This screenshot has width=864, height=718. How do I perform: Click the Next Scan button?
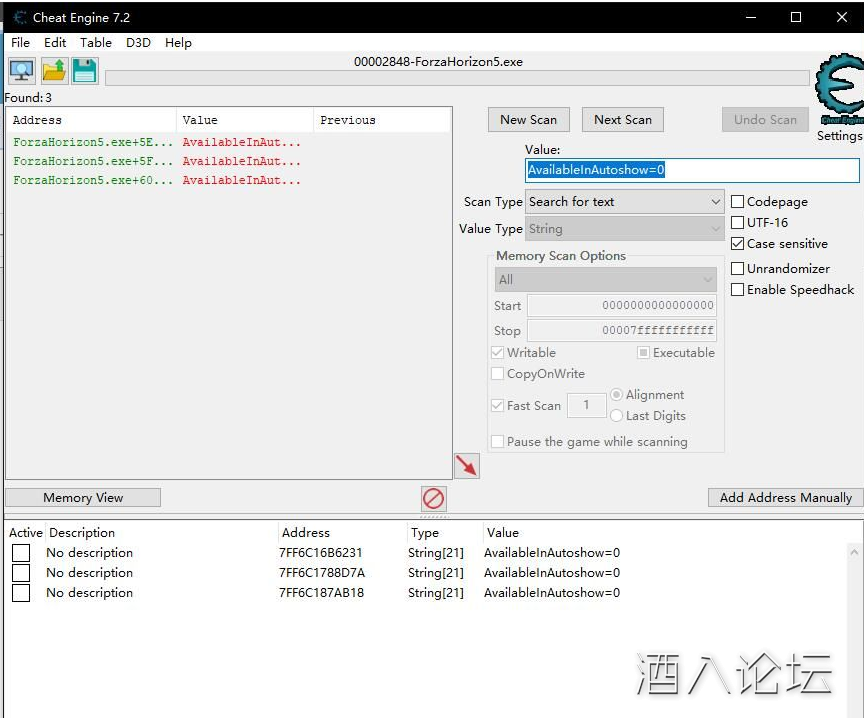(623, 120)
